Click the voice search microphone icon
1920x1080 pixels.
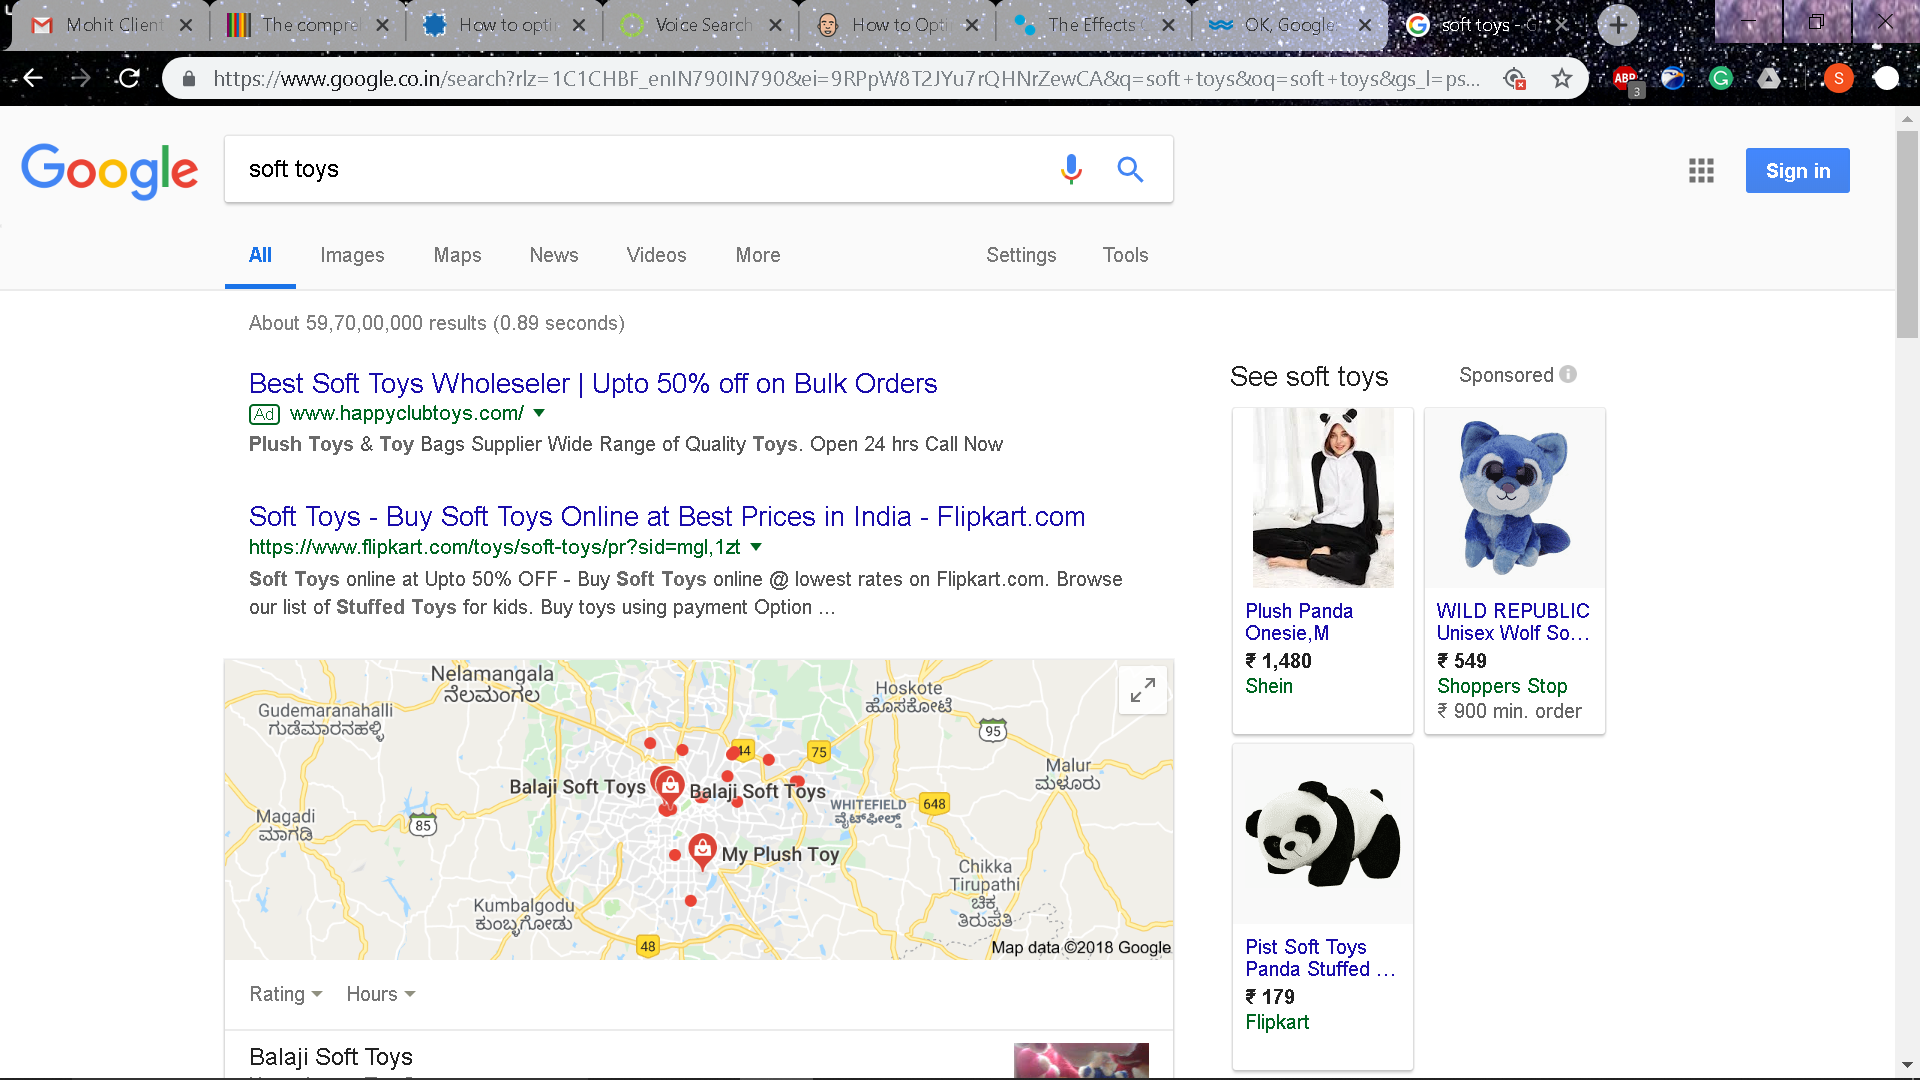[1071, 169]
